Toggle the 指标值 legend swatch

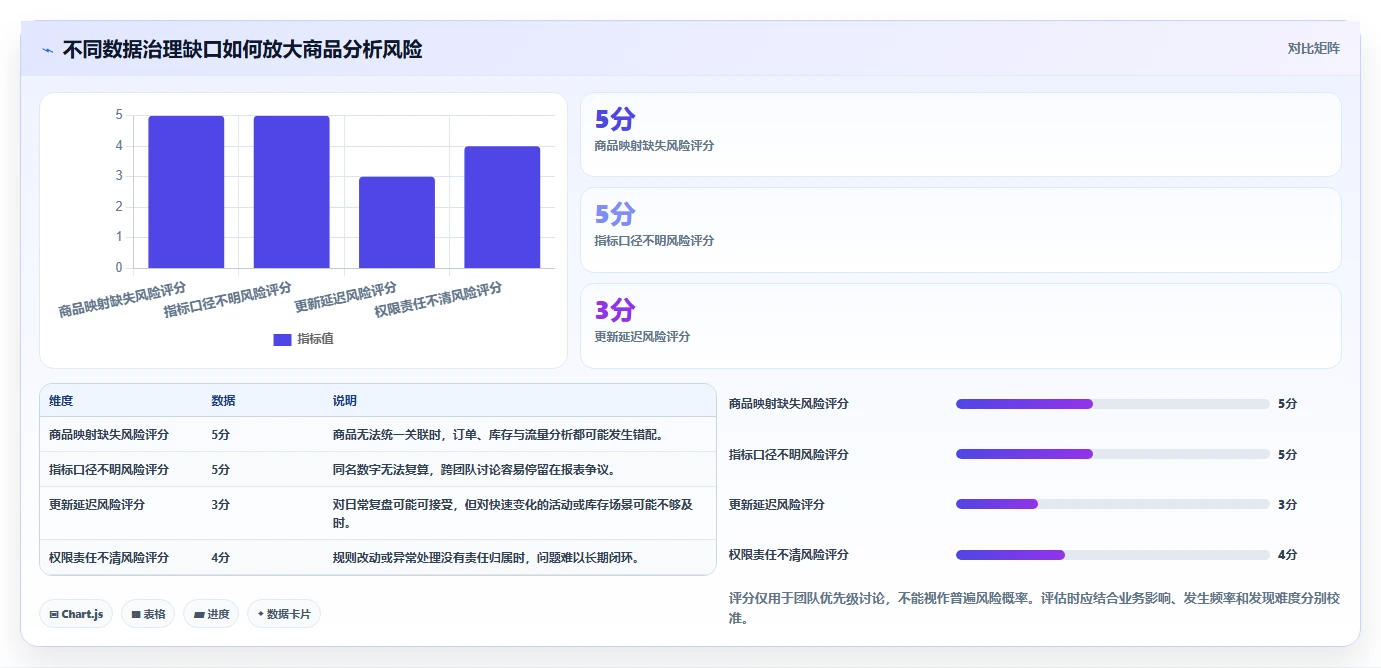[282, 339]
